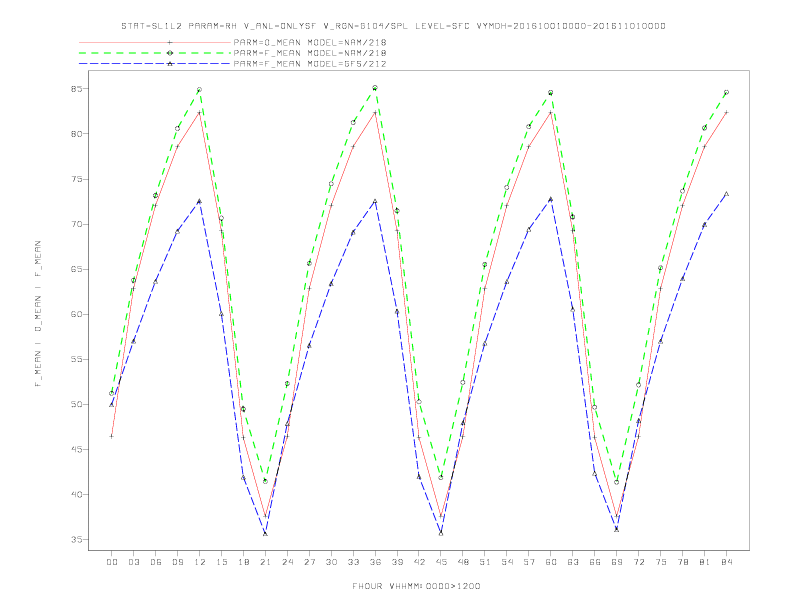Screen dimensions: 792x612
Task: Click y-axis tick label 60
Action: 77,314
